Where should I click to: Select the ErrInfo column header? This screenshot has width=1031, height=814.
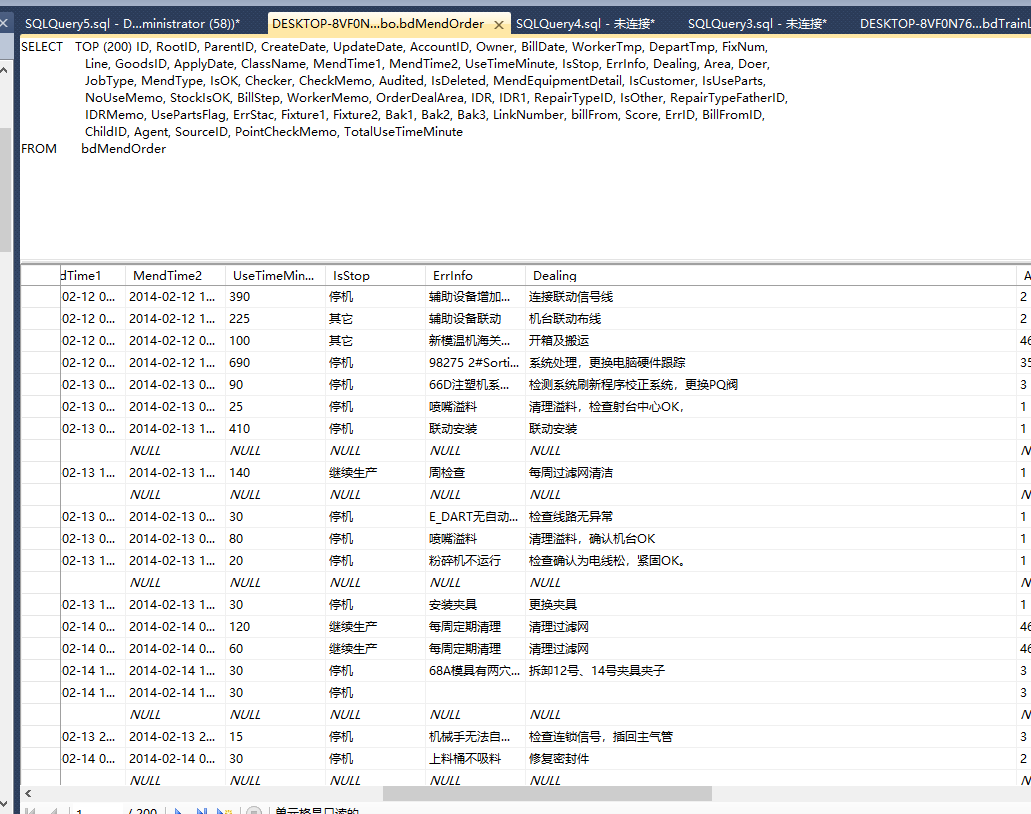click(475, 275)
